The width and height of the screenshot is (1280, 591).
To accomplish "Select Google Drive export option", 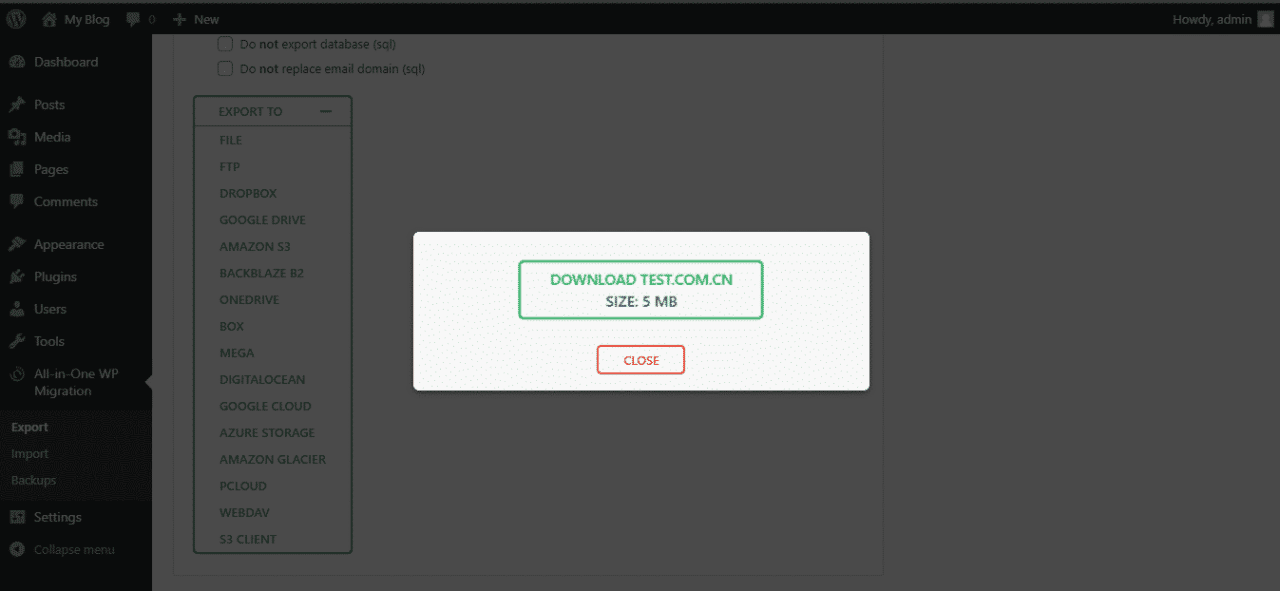I will pyautogui.click(x=262, y=220).
